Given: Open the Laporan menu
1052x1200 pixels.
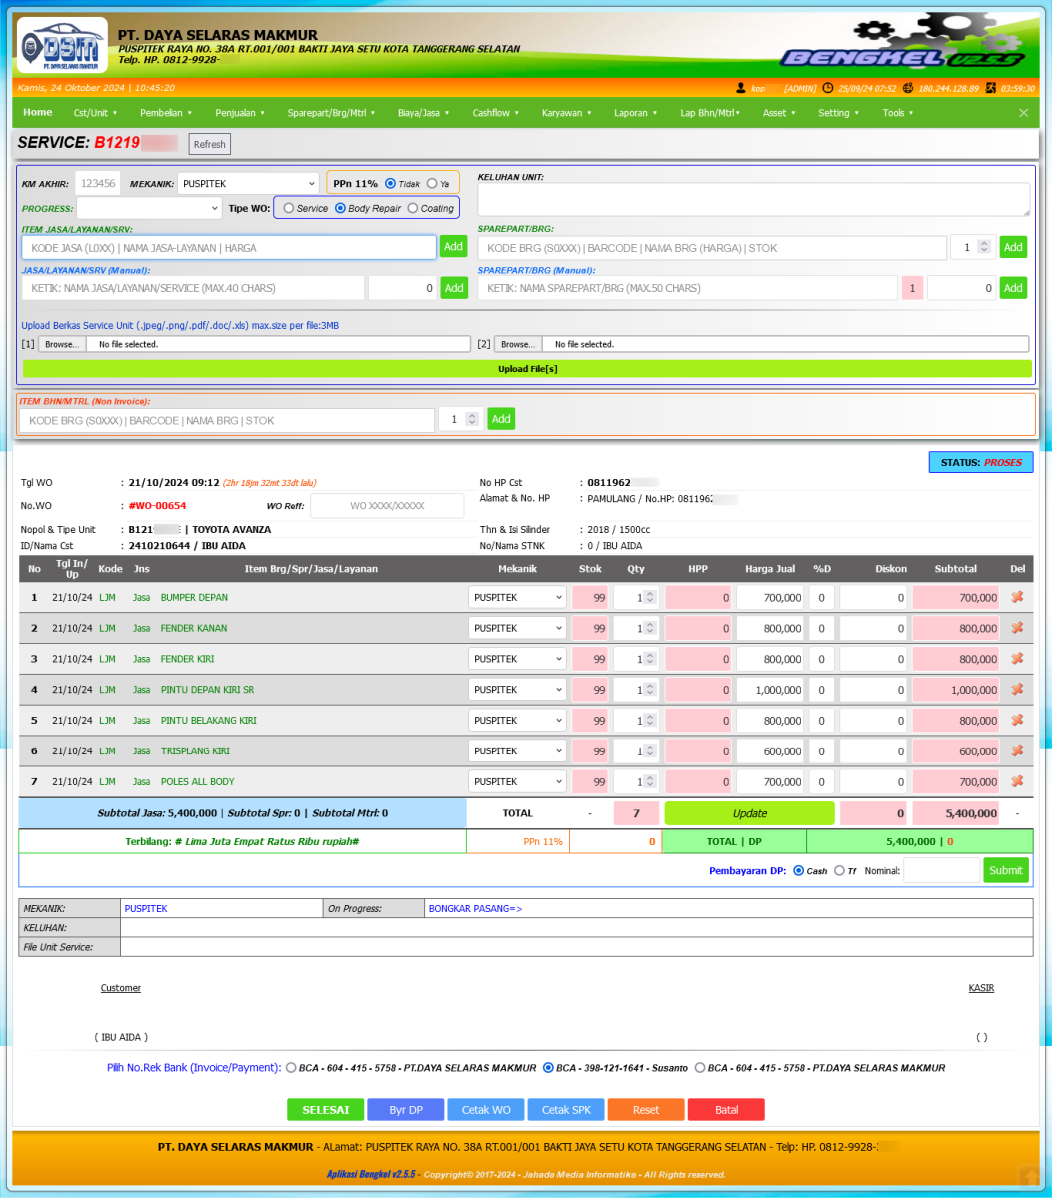Looking at the screenshot, I should pos(635,113).
